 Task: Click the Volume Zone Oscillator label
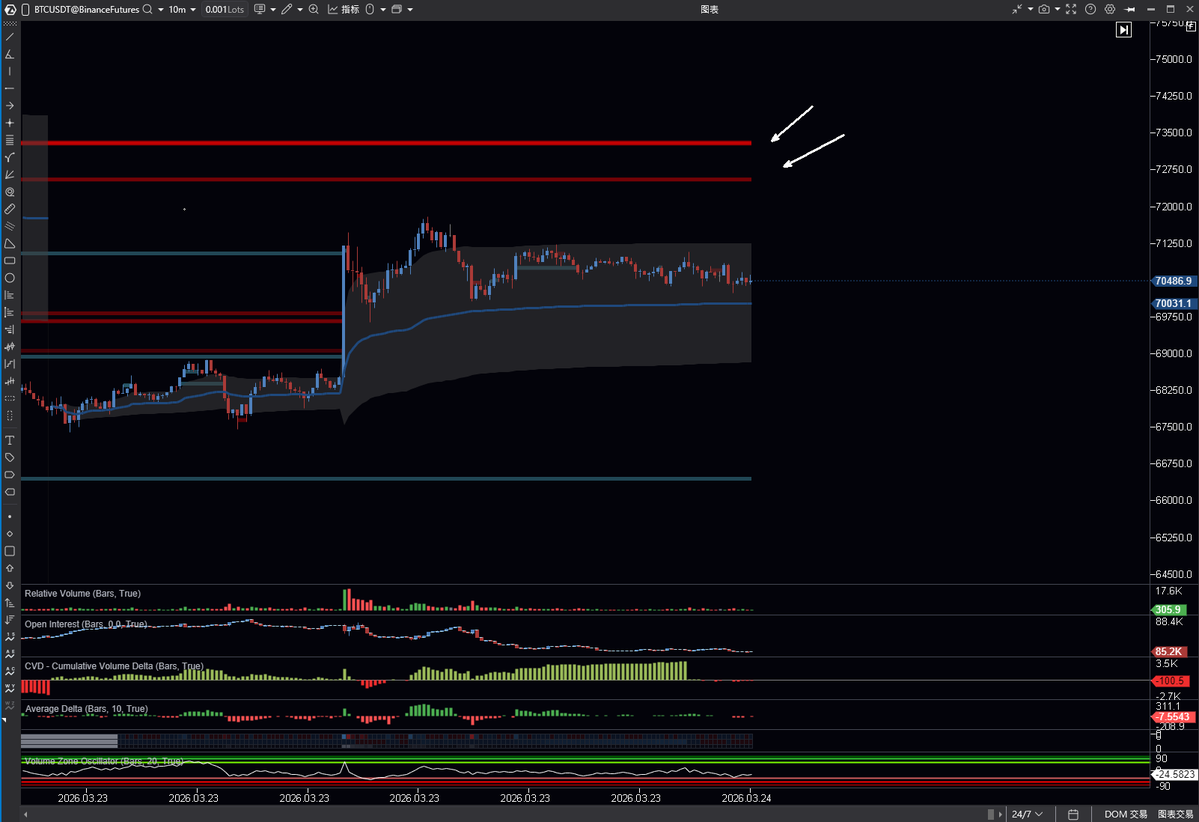point(104,761)
